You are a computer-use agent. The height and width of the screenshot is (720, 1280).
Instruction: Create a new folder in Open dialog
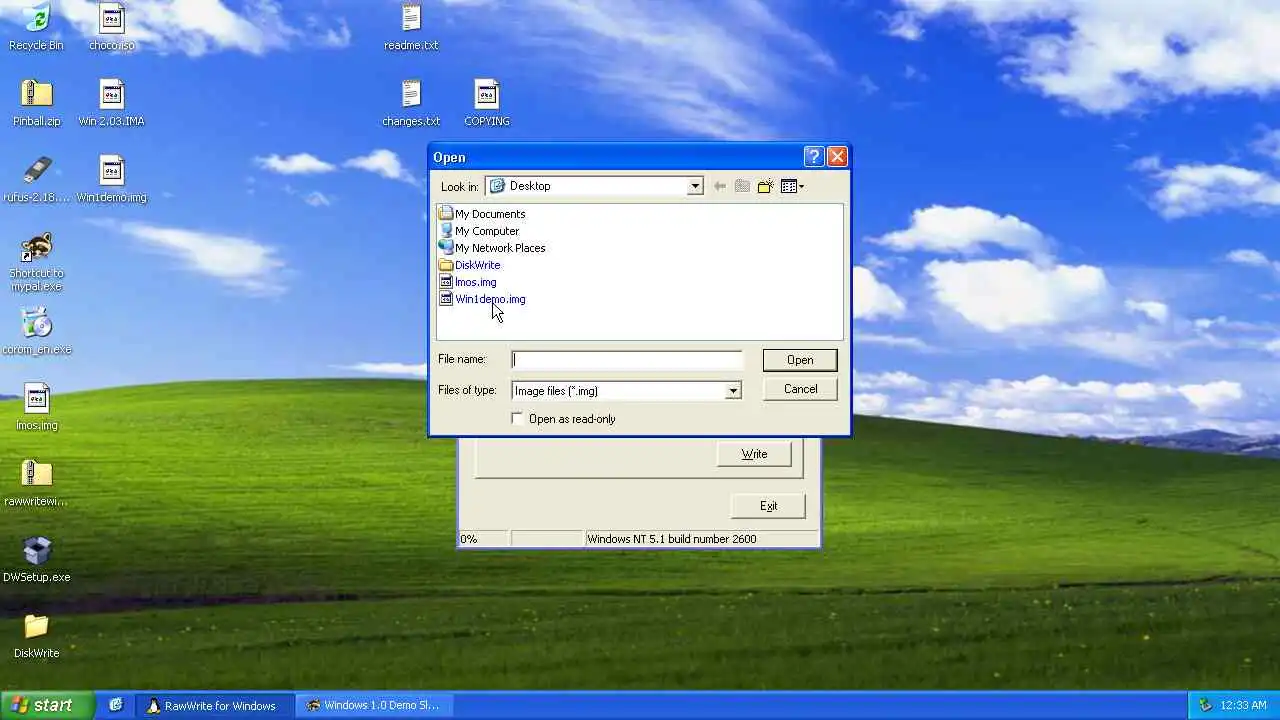[766, 186]
